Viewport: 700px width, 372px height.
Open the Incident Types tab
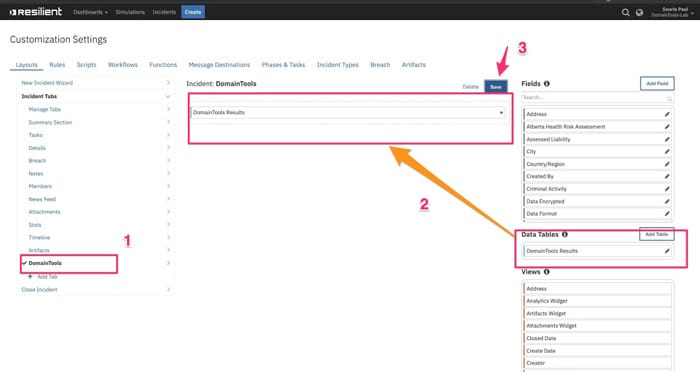[x=338, y=65]
